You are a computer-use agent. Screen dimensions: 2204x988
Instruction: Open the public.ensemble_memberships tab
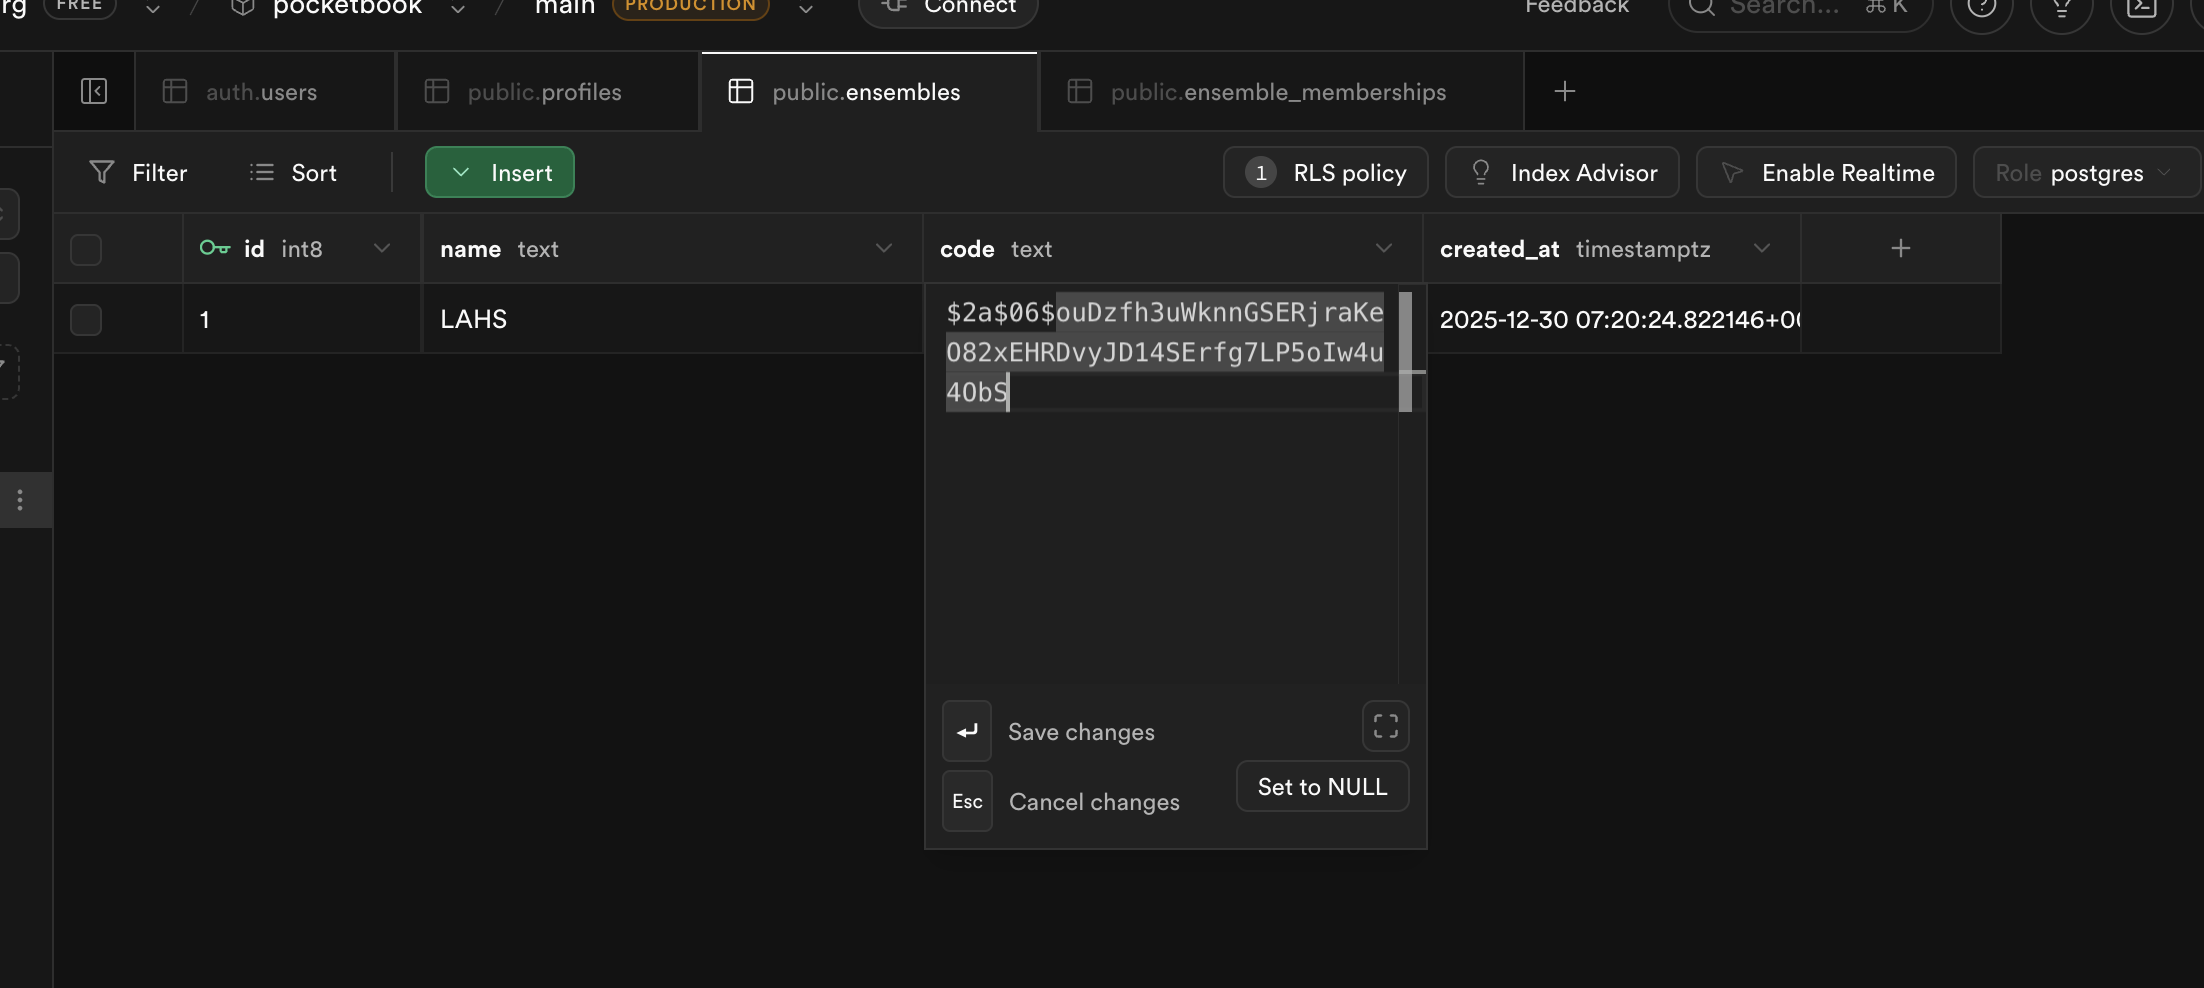(1277, 92)
